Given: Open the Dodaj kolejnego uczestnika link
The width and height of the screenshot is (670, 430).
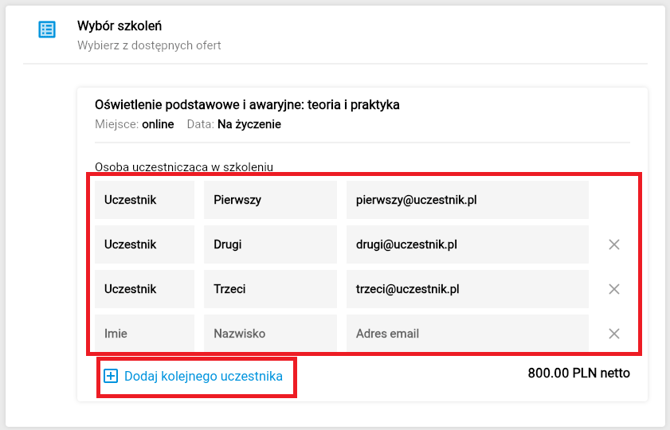Looking at the screenshot, I should 202,377.
